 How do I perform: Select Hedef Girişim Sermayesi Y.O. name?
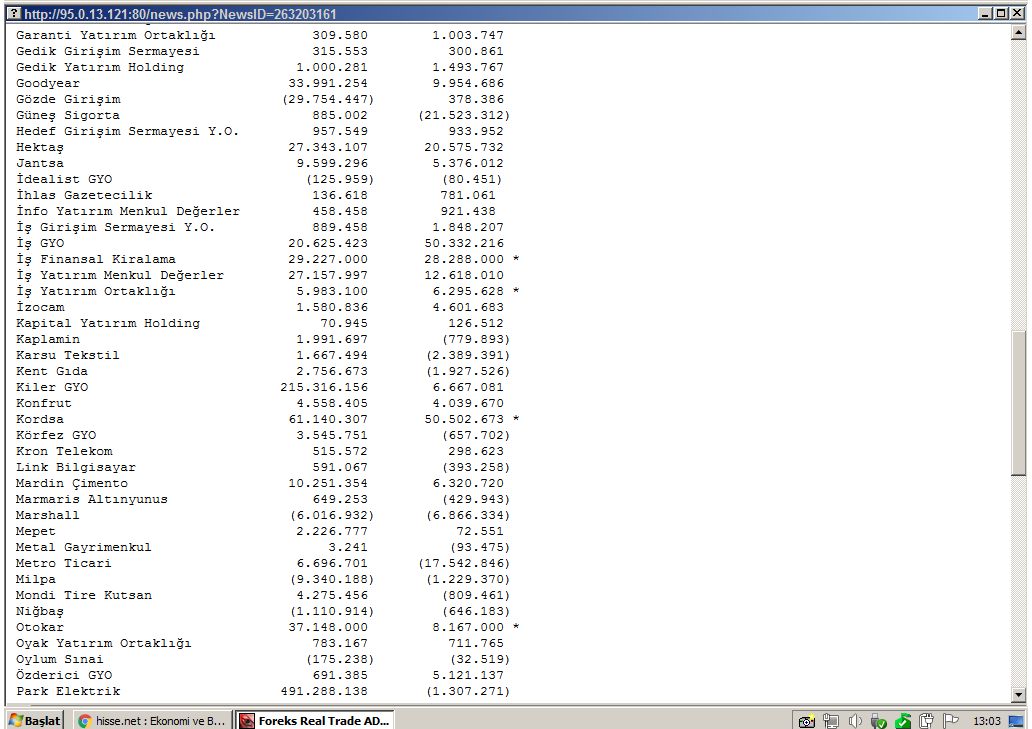(x=127, y=132)
